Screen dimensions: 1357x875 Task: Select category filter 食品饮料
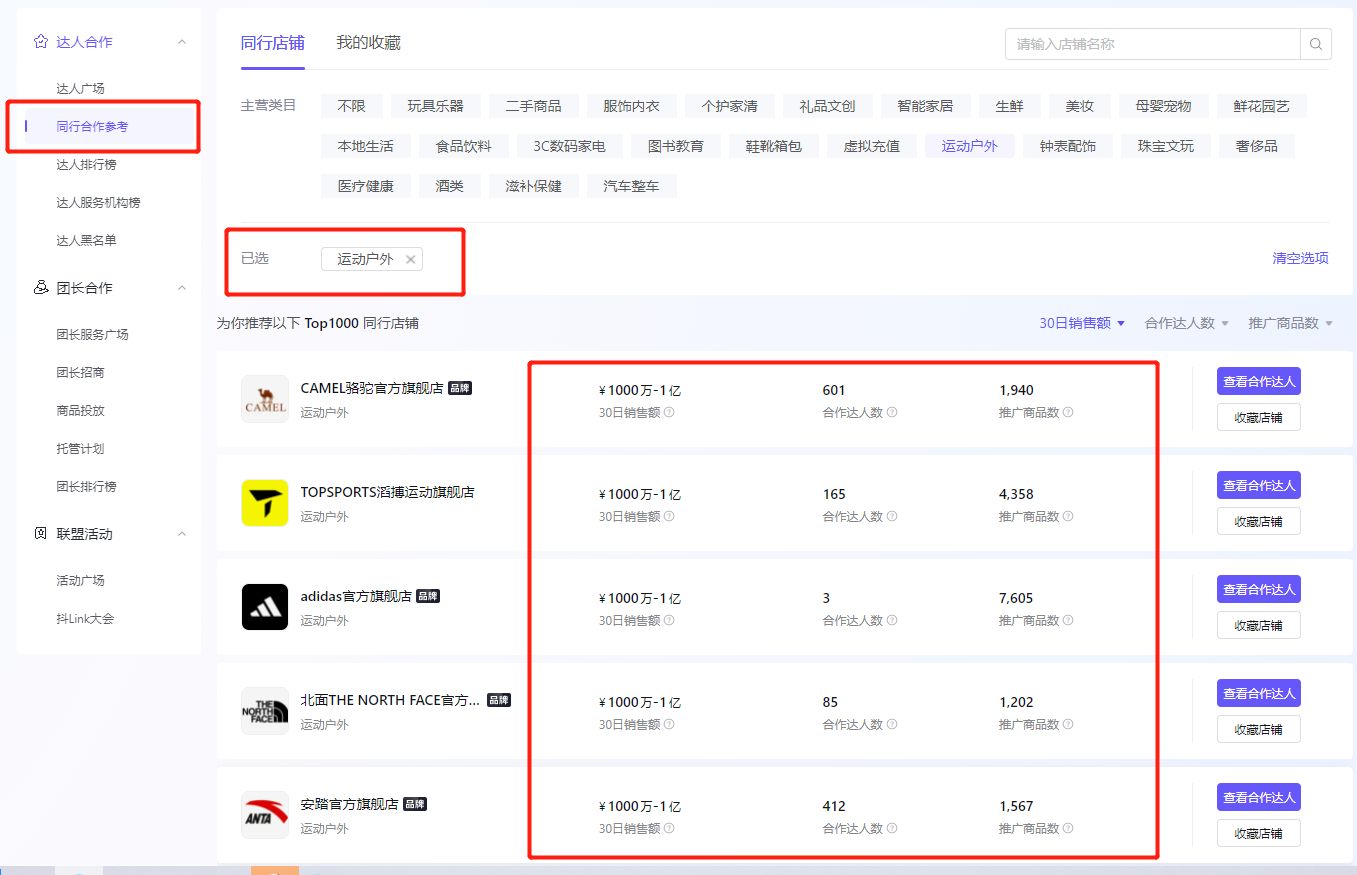coord(464,146)
